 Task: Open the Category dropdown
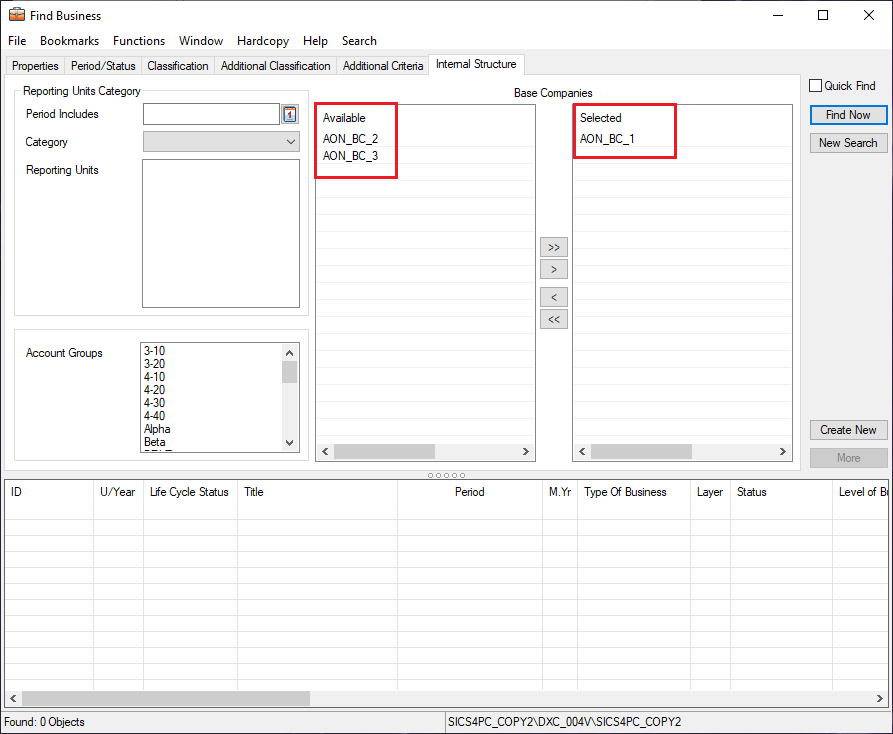(221, 142)
